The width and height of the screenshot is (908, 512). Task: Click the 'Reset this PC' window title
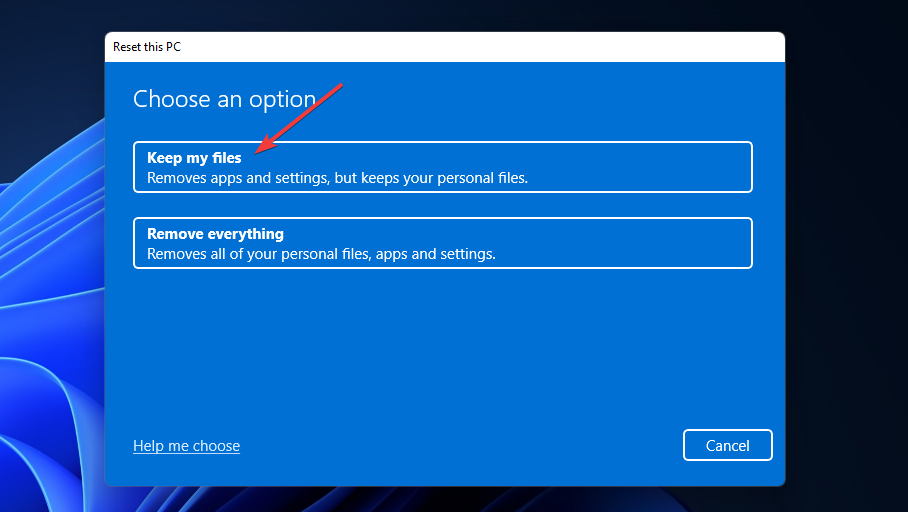(x=147, y=47)
